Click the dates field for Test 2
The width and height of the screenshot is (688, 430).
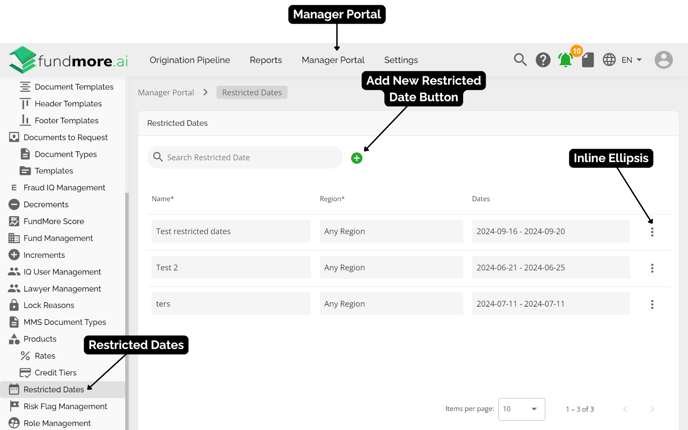(x=550, y=268)
